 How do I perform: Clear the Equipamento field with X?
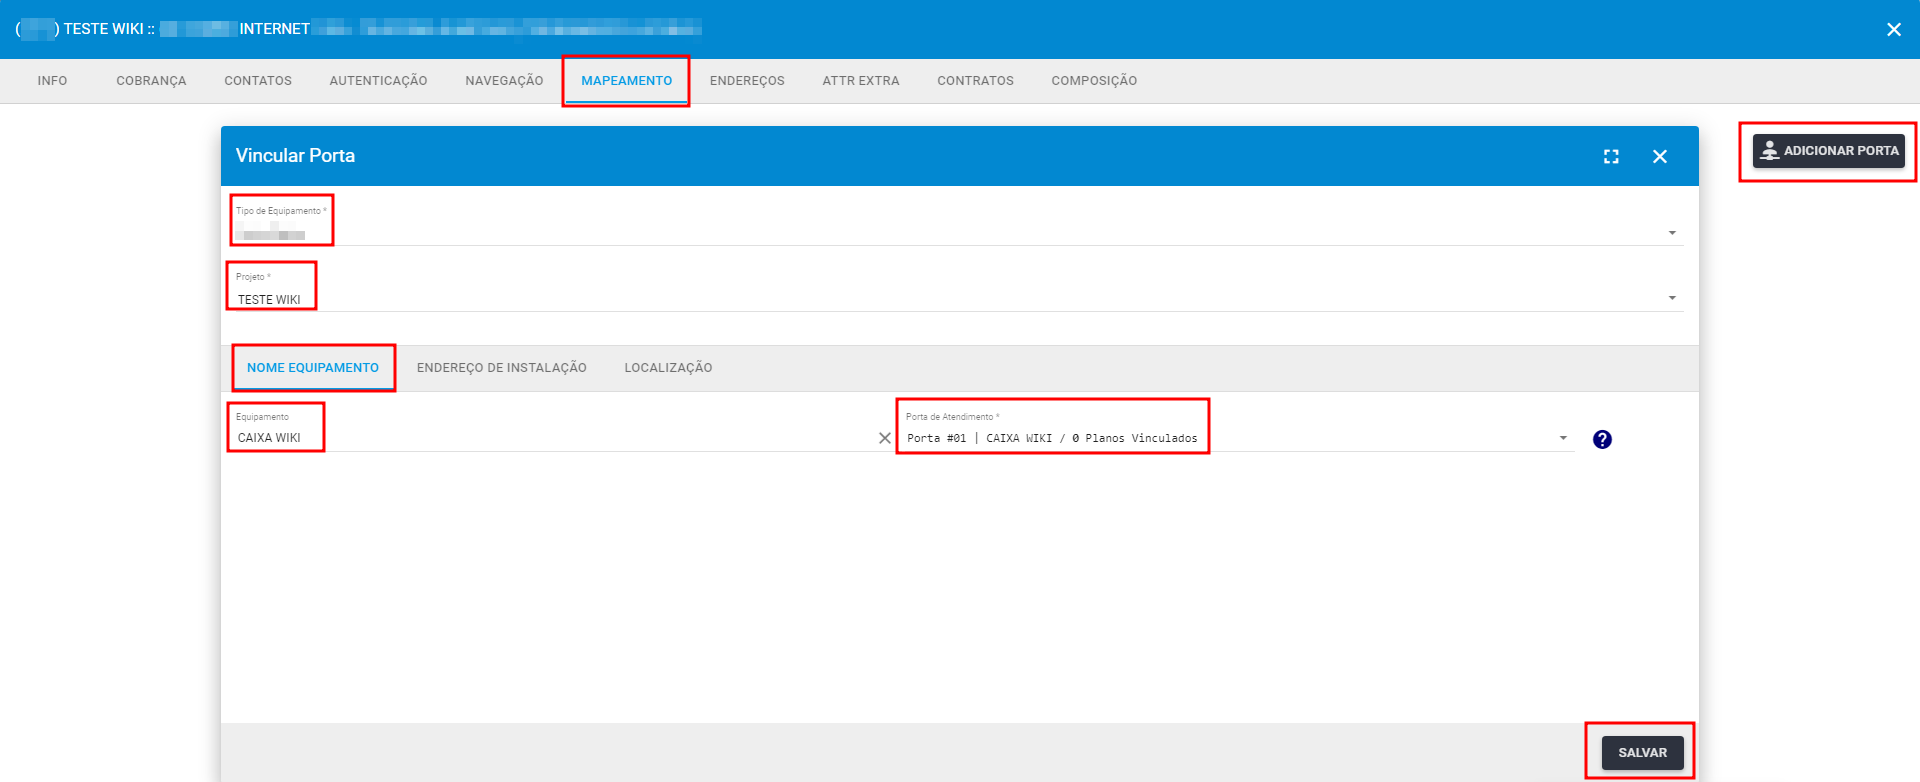(x=885, y=438)
